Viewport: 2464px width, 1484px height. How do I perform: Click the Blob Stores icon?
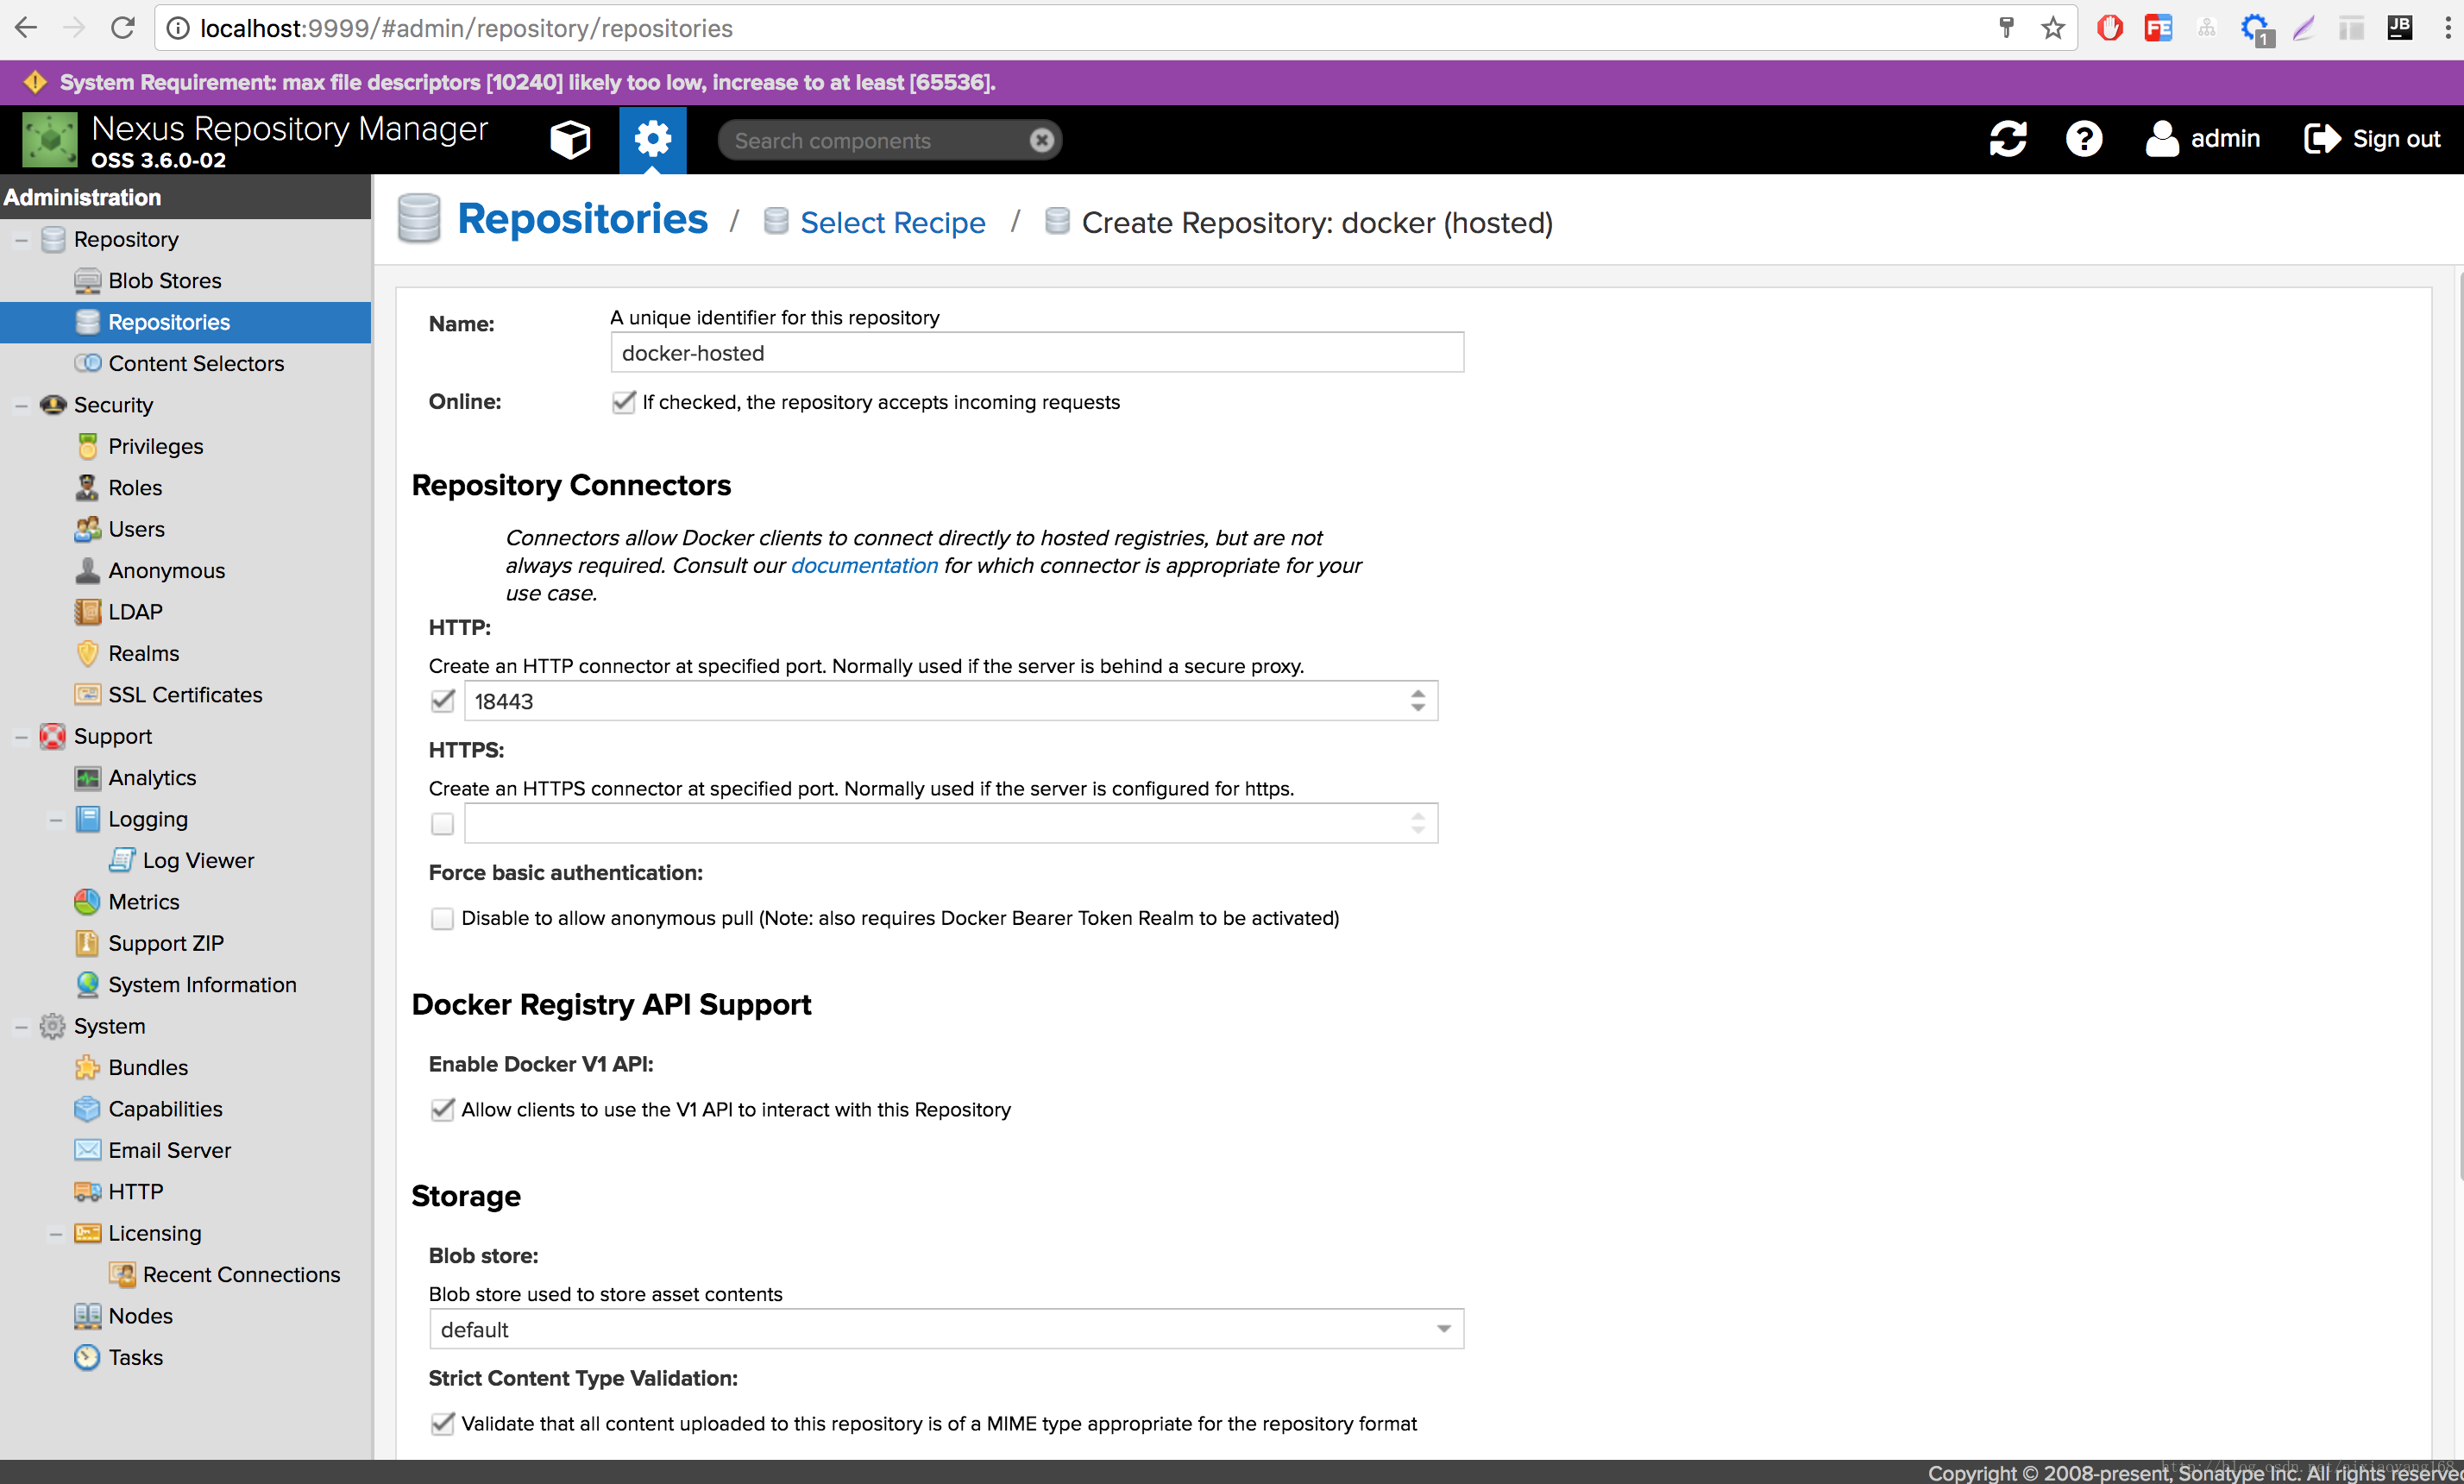click(x=87, y=281)
